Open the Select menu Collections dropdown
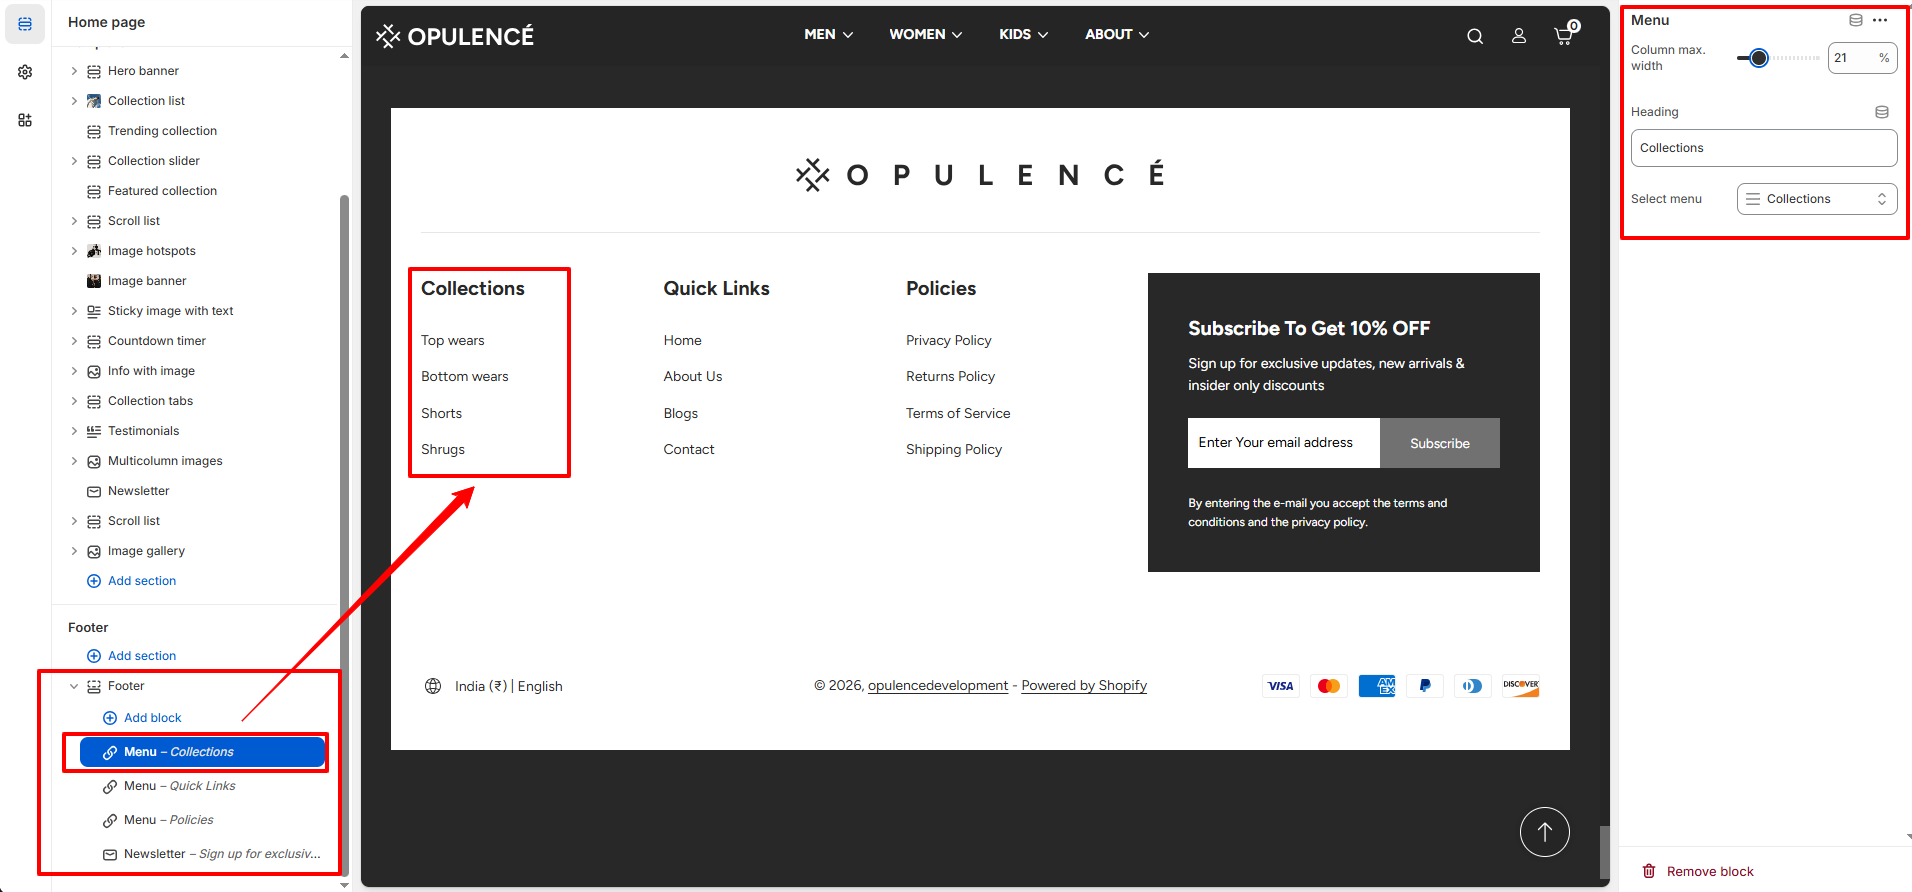Viewport: 1912px width, 892px height. click(x=1817, y=199)
